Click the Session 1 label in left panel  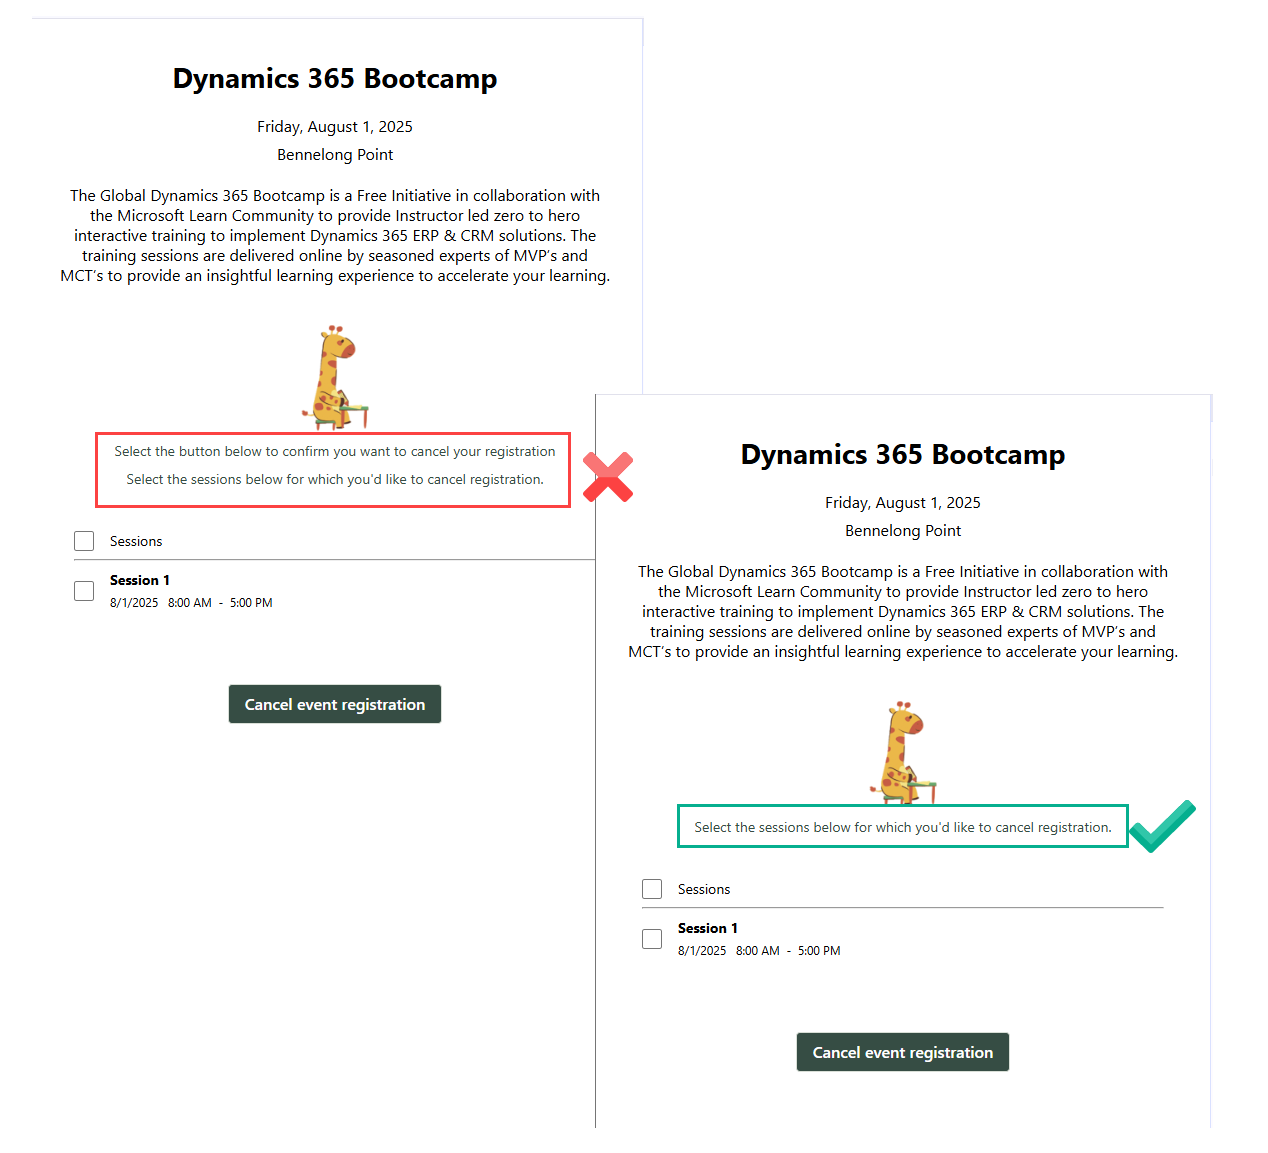coord(140,580)
